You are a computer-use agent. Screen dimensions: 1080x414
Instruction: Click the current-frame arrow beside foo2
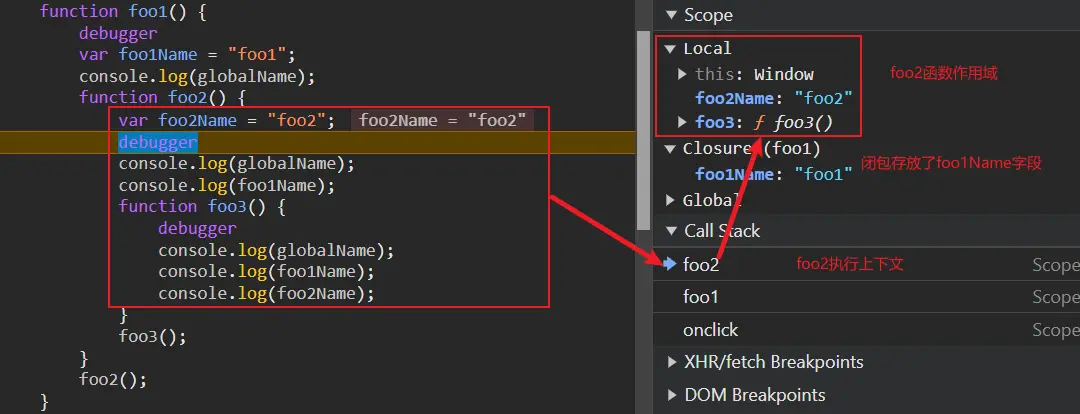click(x=669, y=264)
